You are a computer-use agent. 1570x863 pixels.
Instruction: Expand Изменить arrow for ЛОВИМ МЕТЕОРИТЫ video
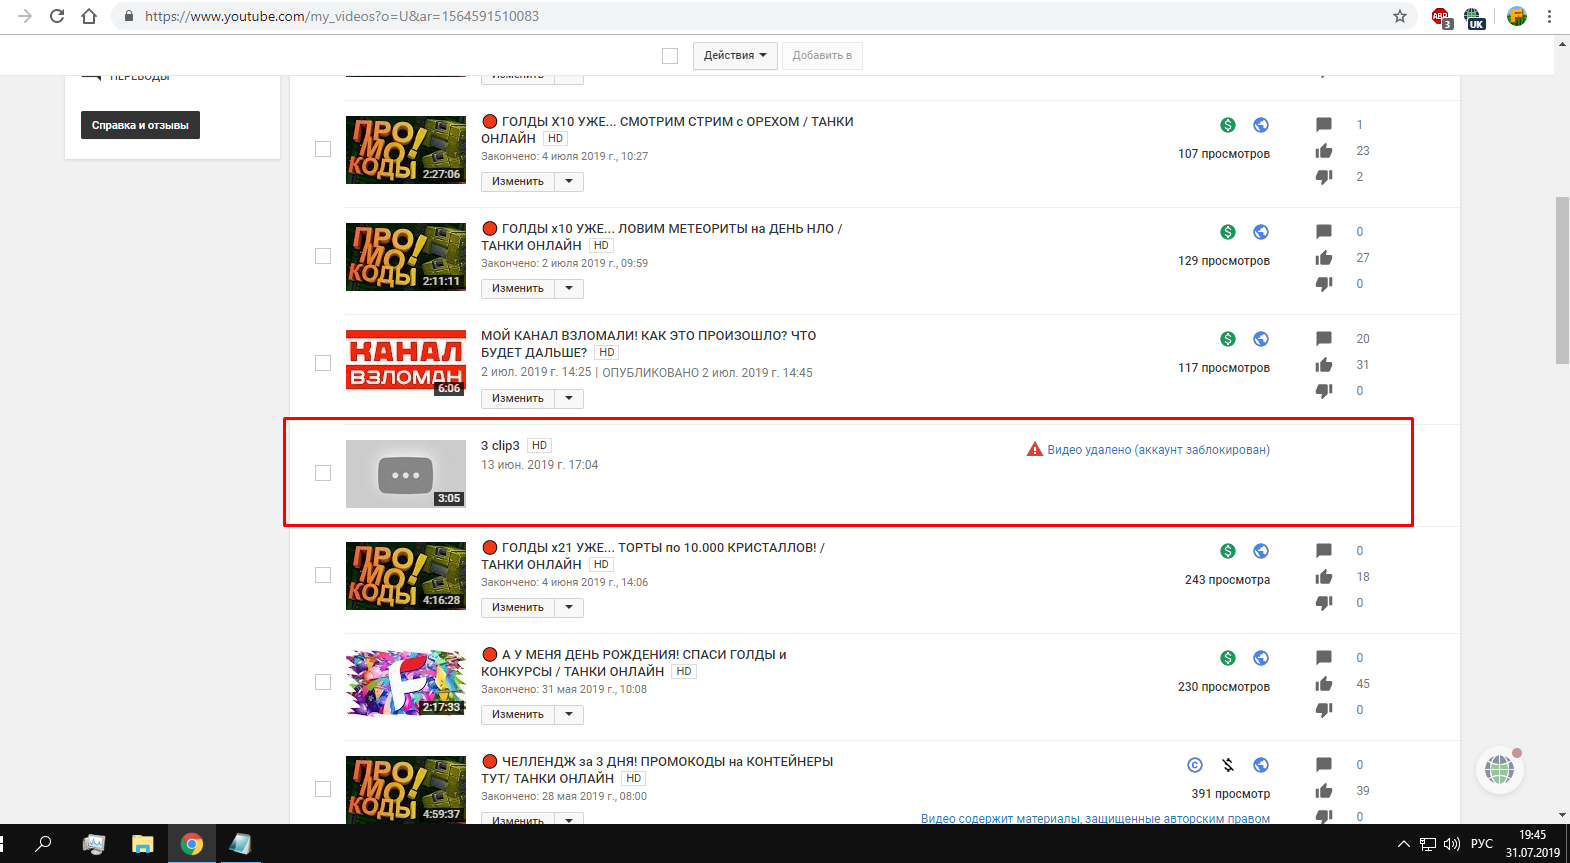click(569, 289)
